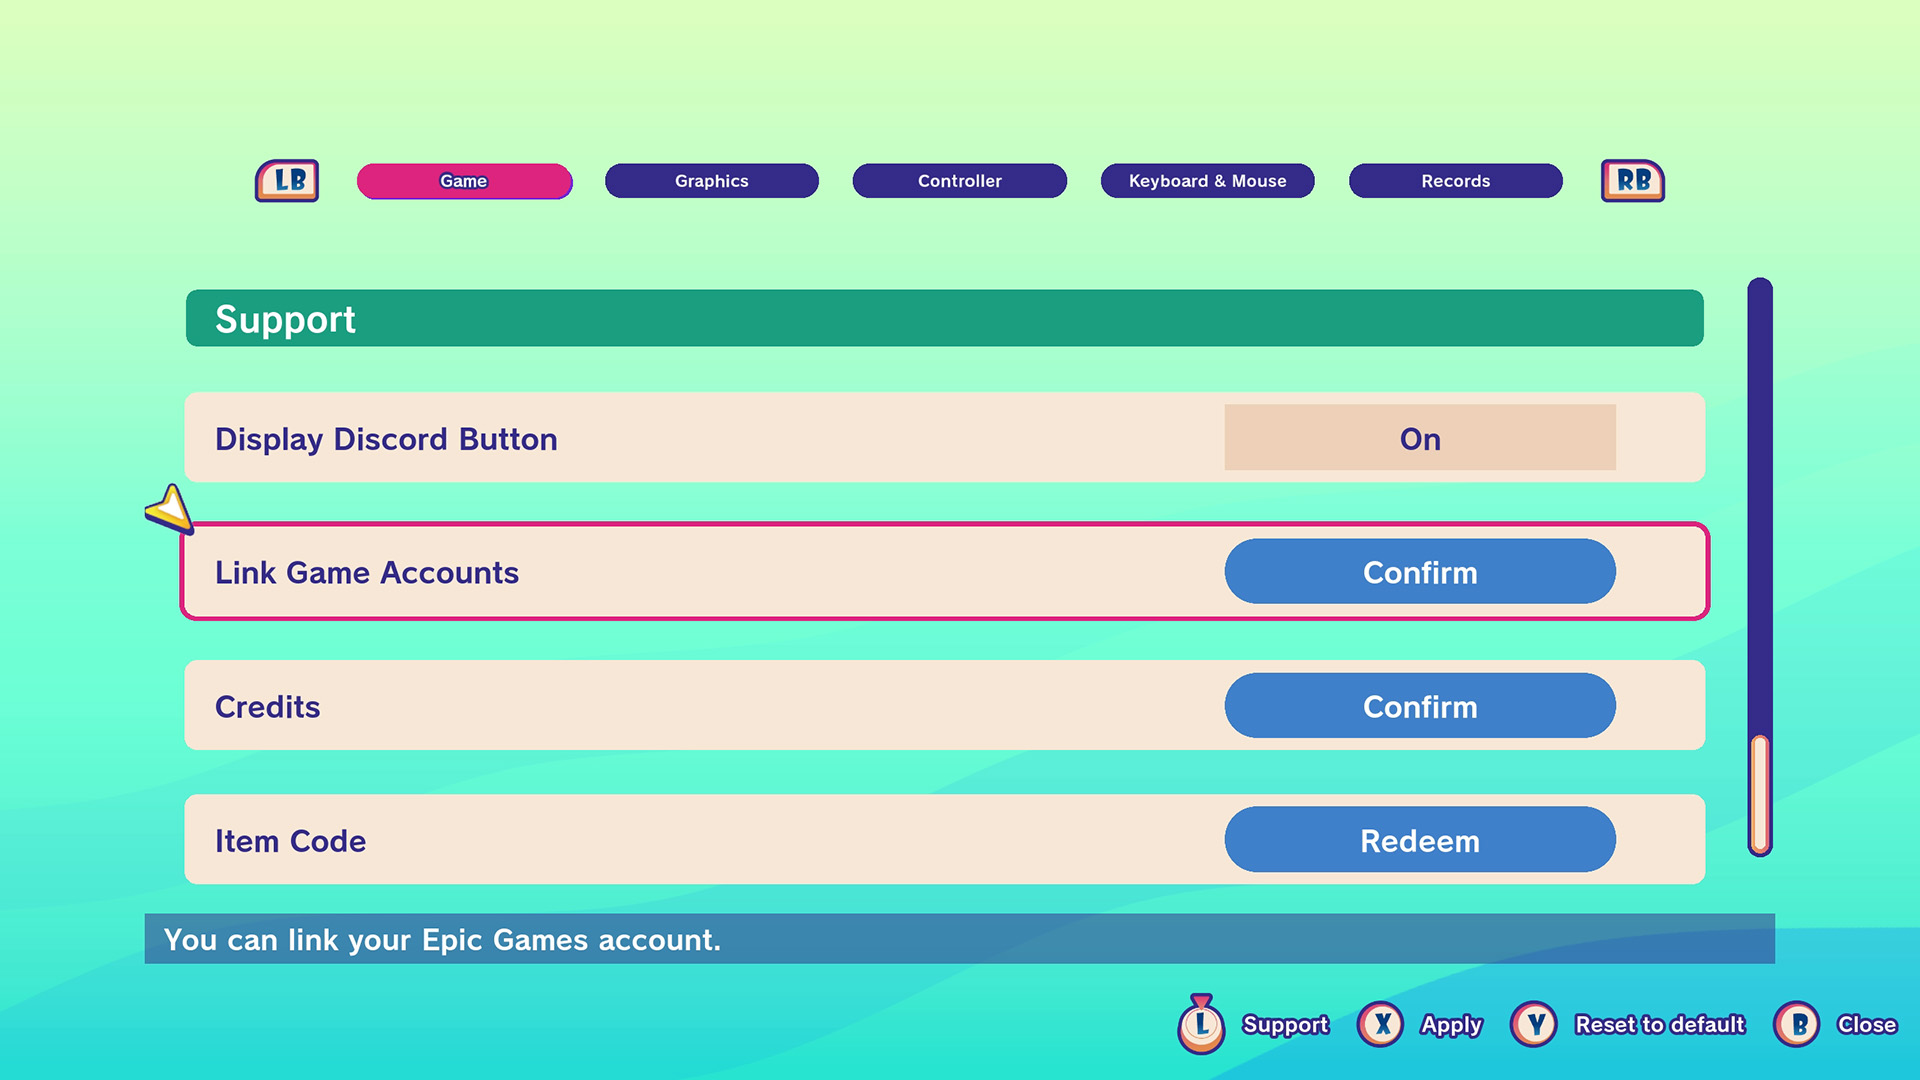Viewport: 1920px width, 1080px height.
Task: Confirm Link Game Accounts
Action: (1419, 572)
